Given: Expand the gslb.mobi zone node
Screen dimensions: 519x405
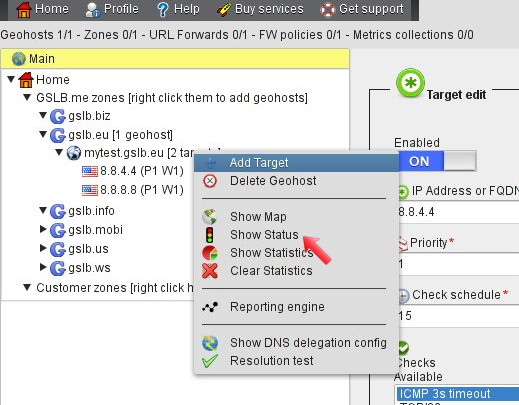Looking at the screenshot, I should pos(43,229).
